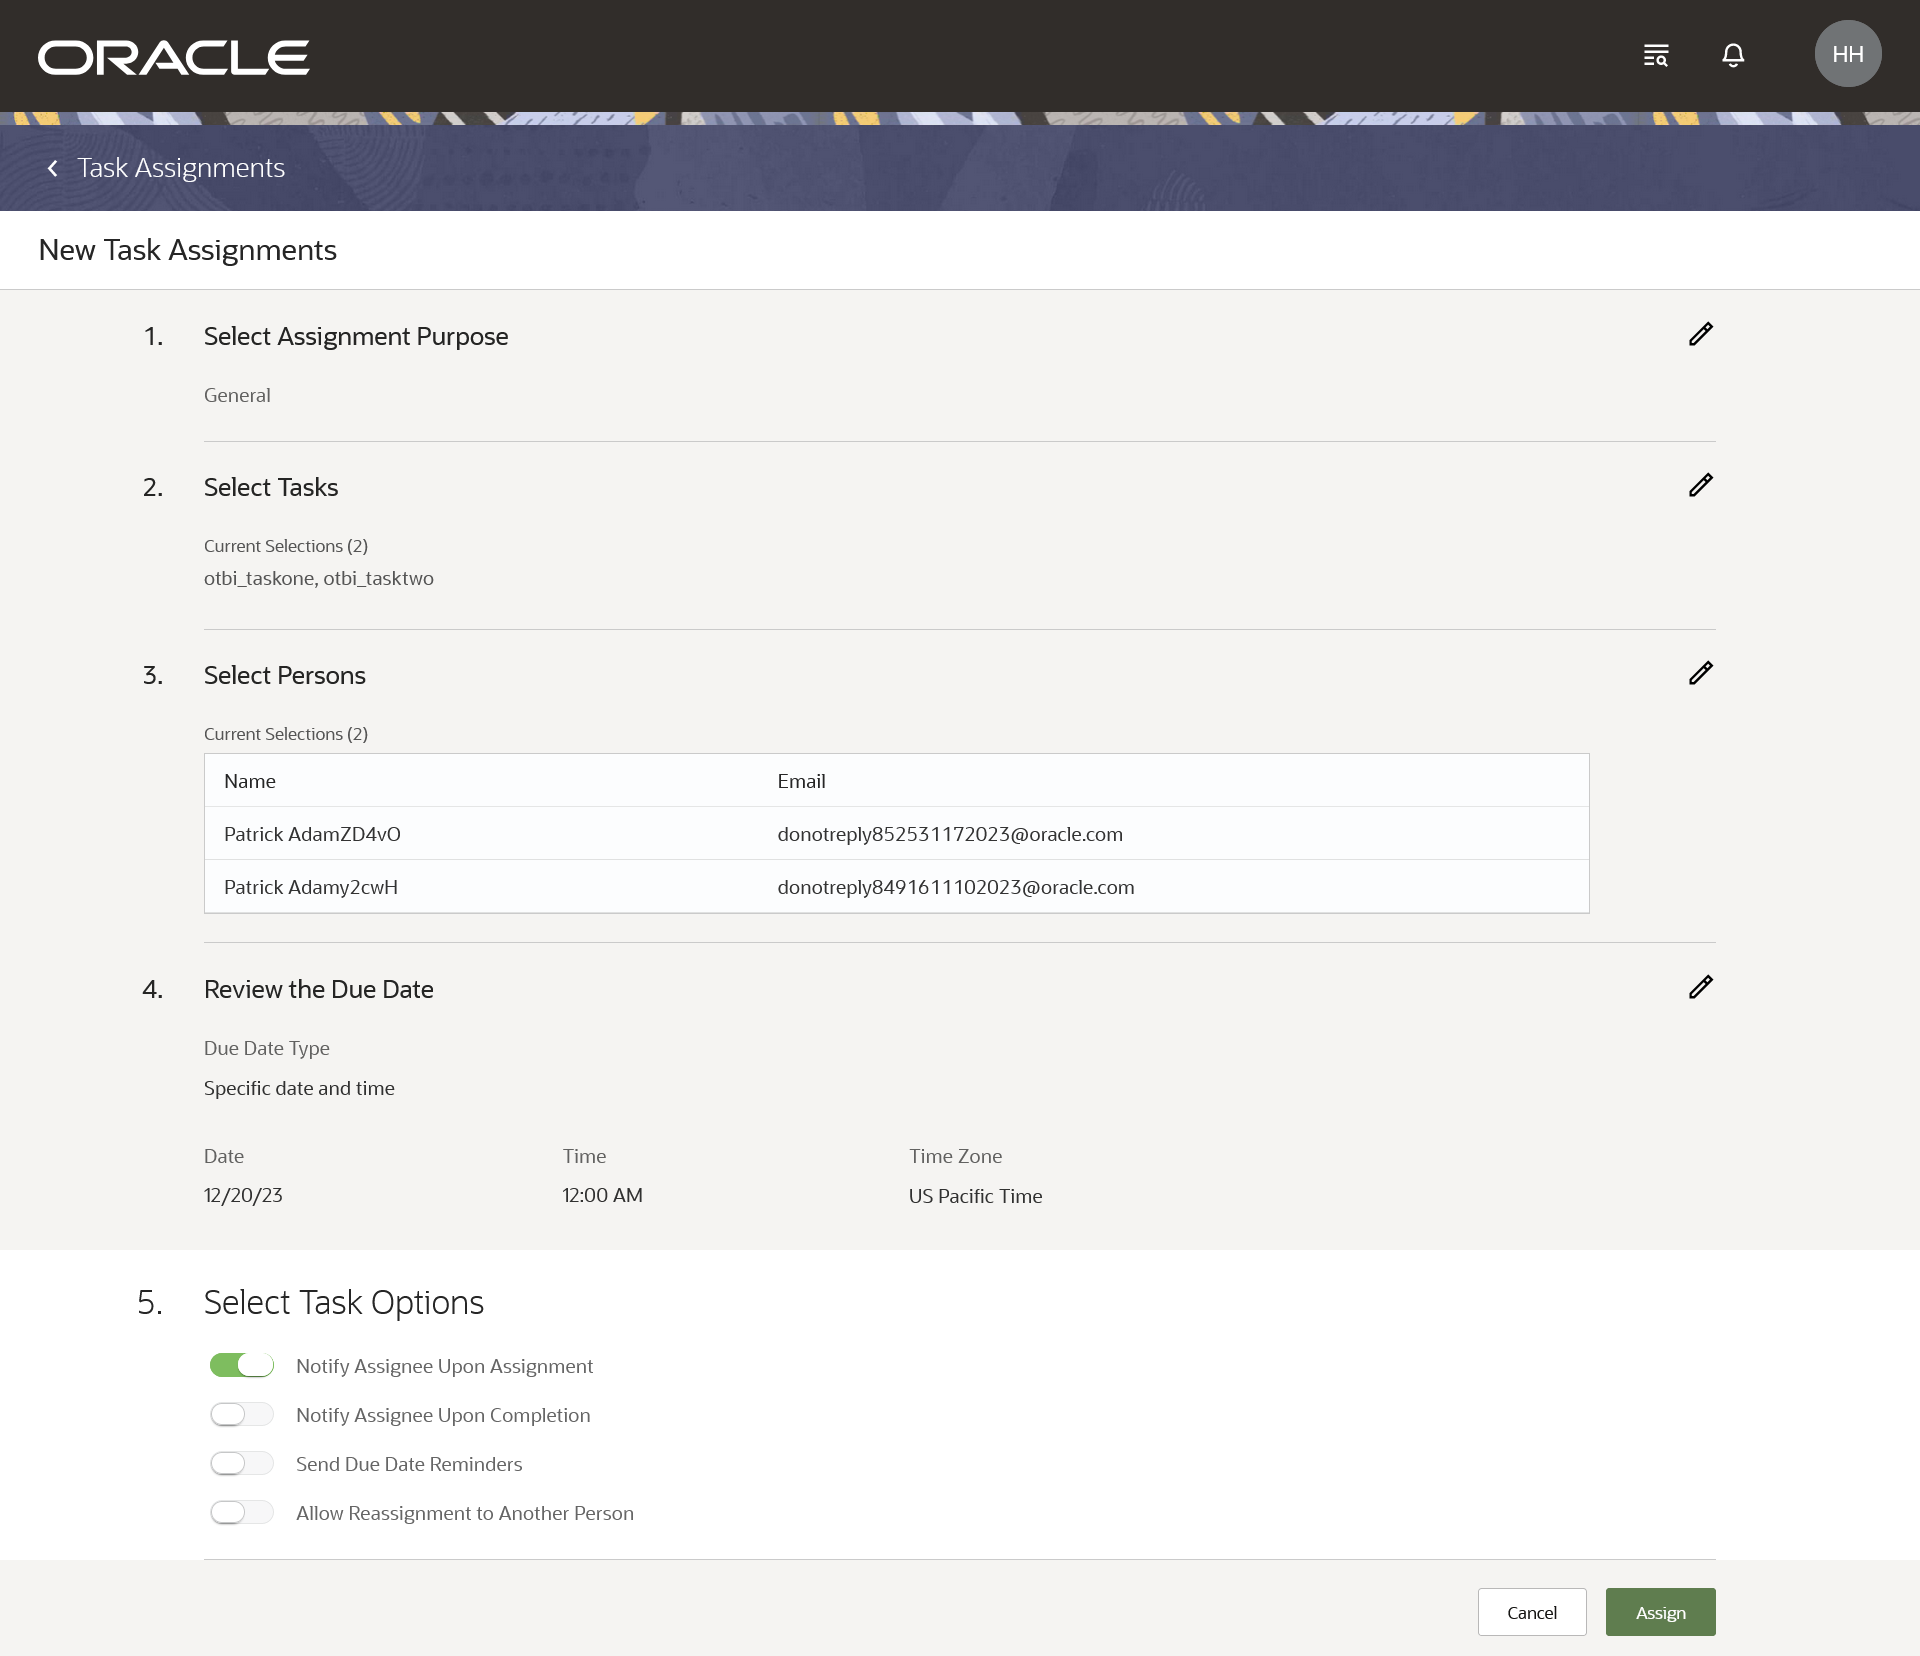Enable Notify Assignee Upon Completion
Image resolution: width=1920 pixels, height=1656 pixels.
(x=242, y=1415)
